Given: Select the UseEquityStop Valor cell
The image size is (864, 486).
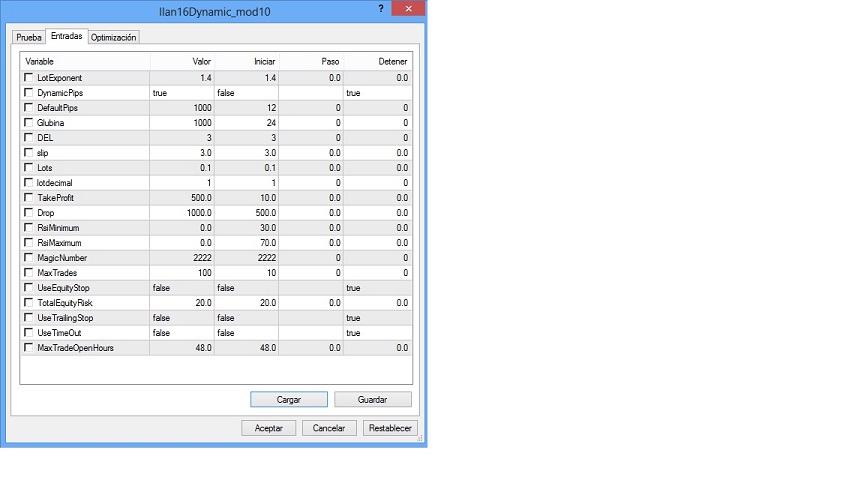Looking at the screenshot, I should (182, 288).
